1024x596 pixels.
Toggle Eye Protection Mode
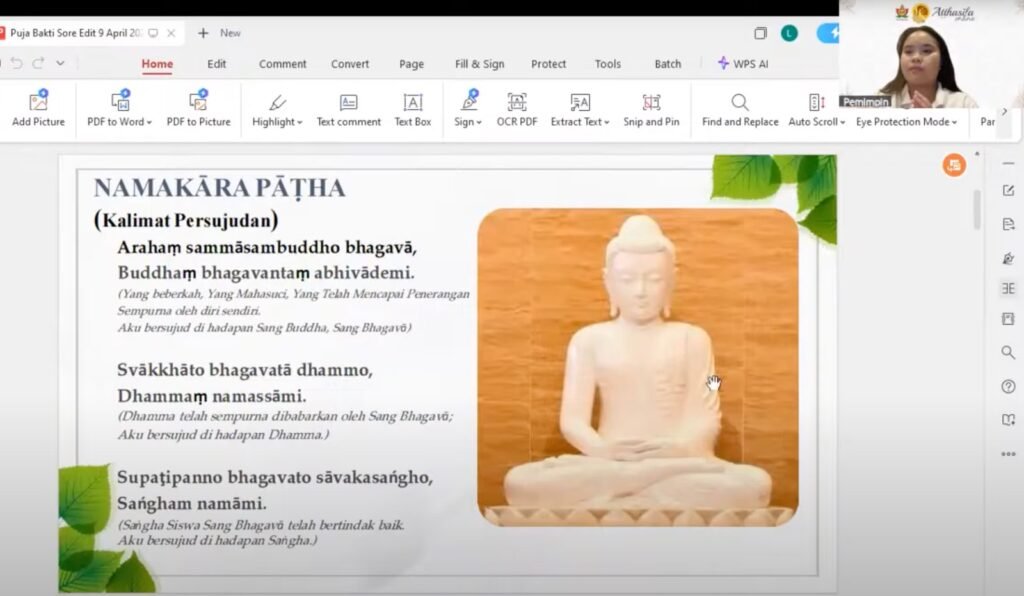[905, 122]
